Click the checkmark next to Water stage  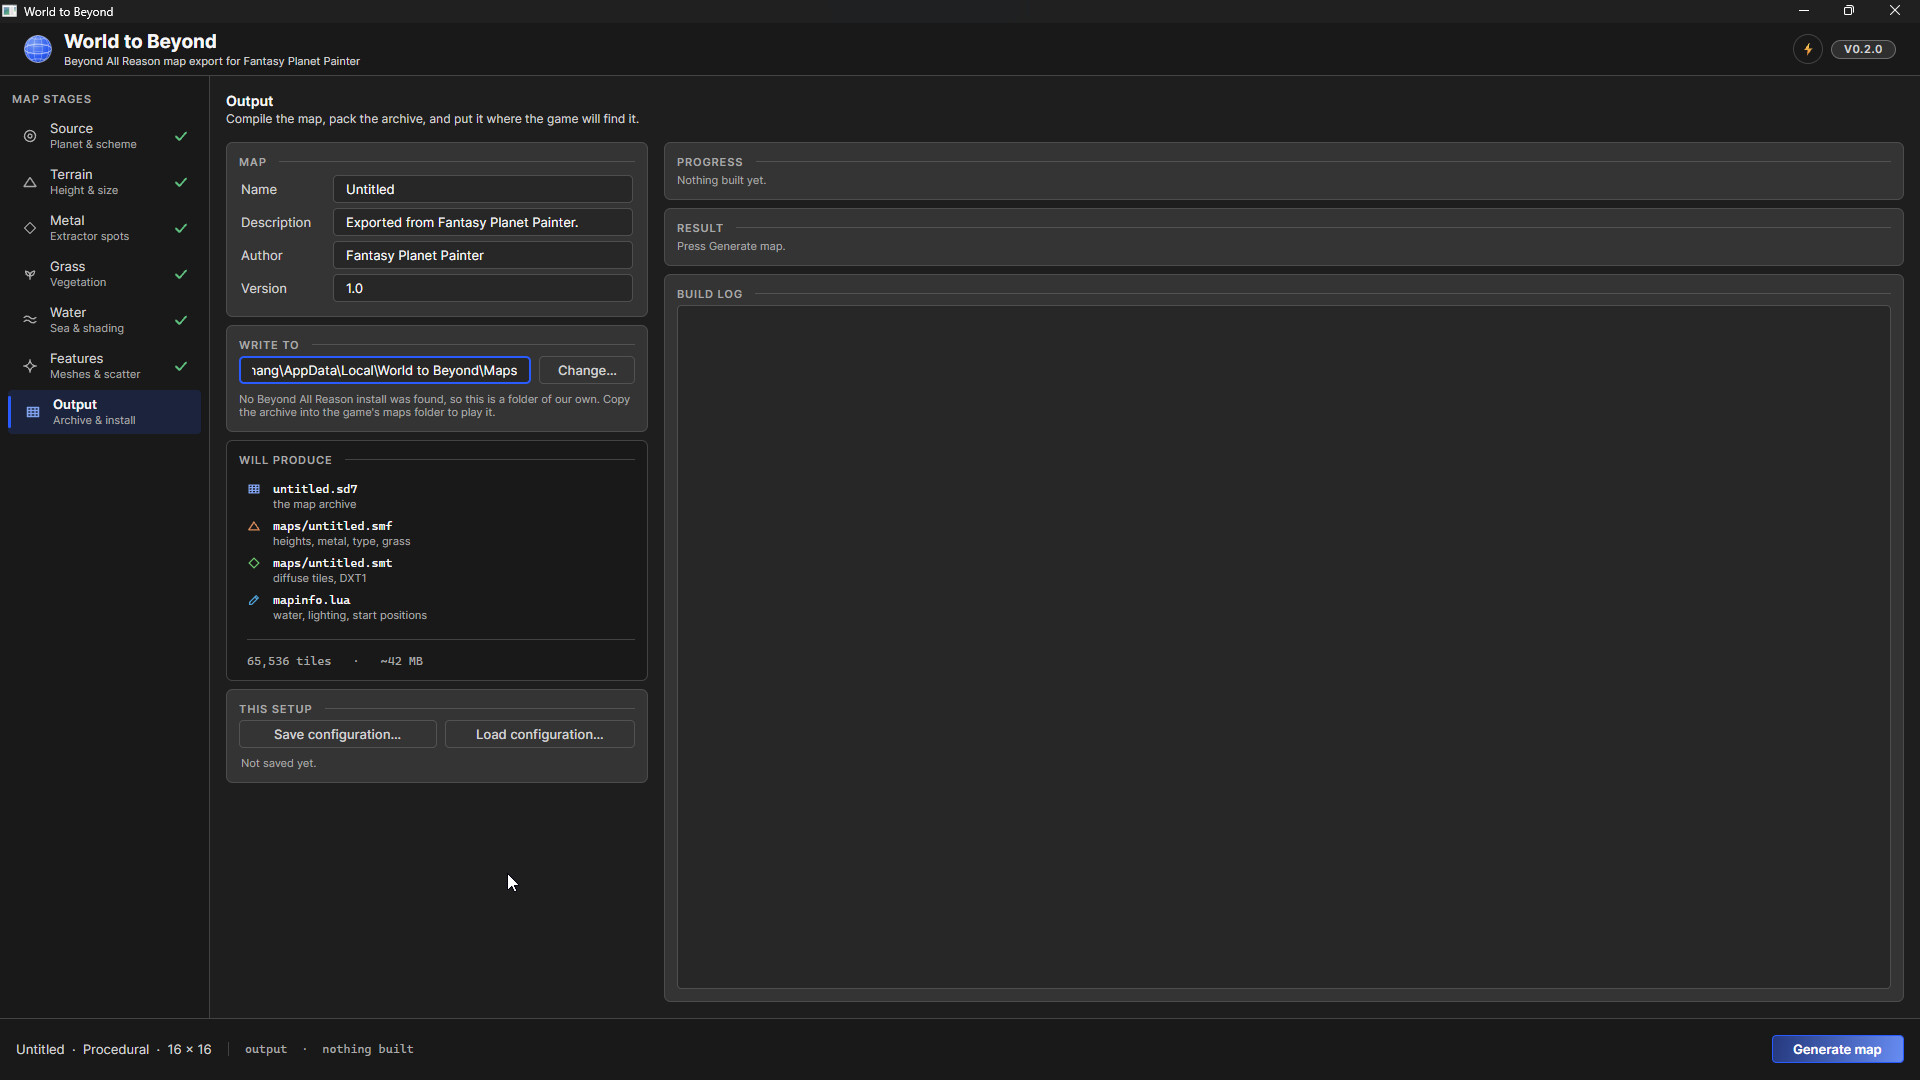(x=181, y=320)
